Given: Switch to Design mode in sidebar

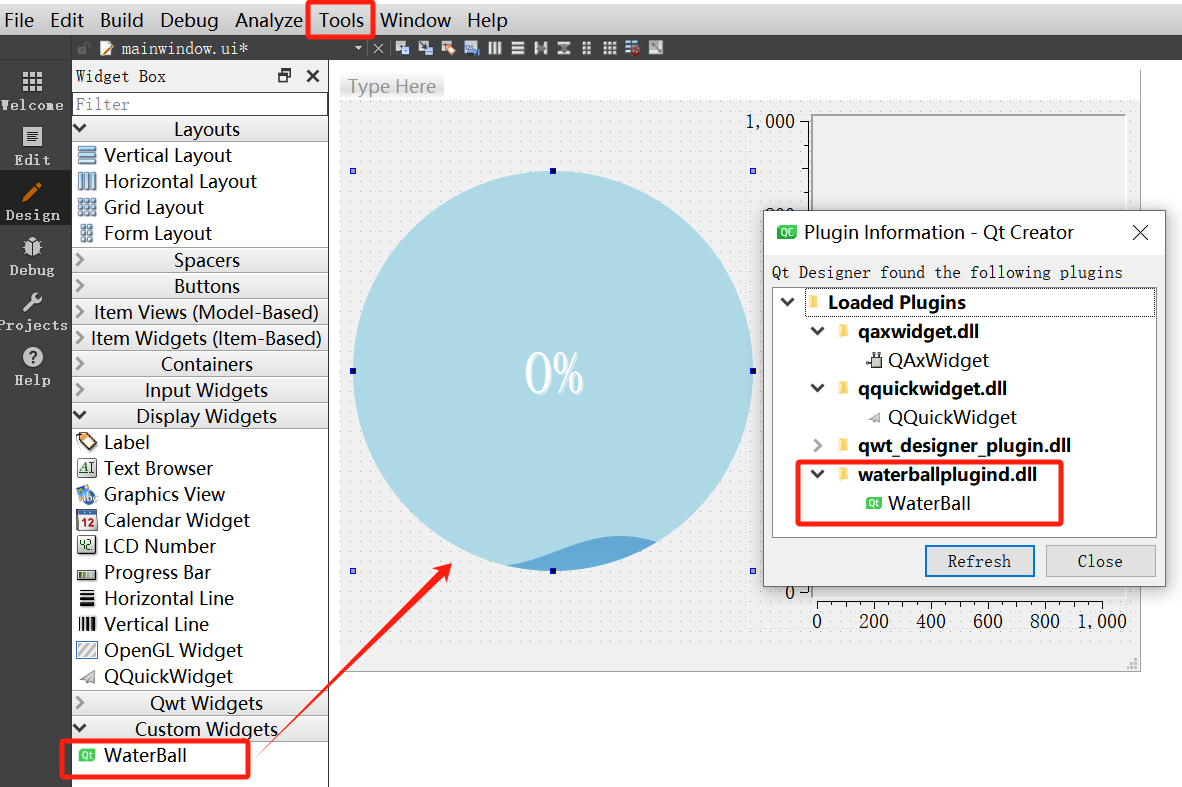Looking at the screenshot, I should (x=32, y=201).
